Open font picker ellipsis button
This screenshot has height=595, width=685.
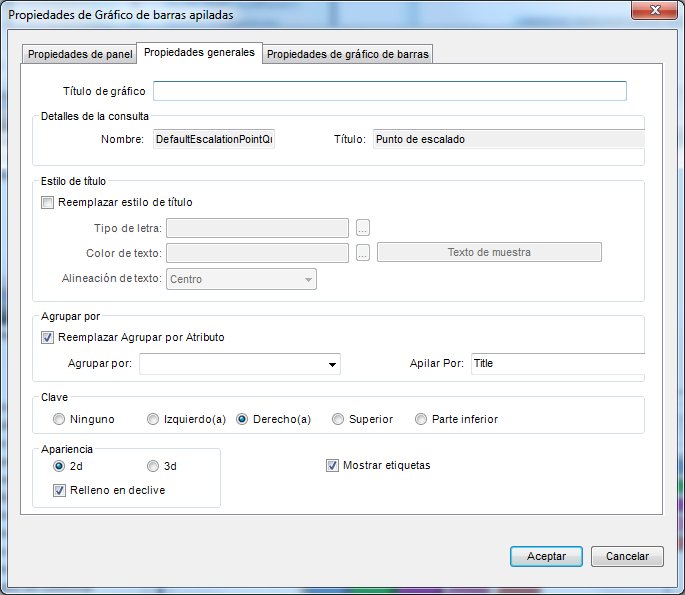coord(363,228)
